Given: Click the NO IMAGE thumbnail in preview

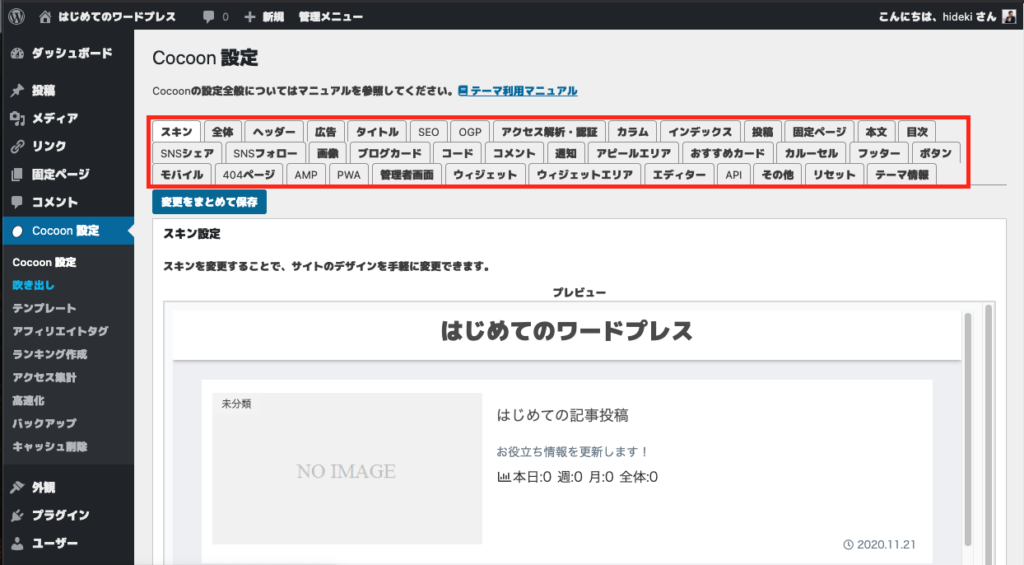Looking at the screenshot, I should [x=347, y=468].
